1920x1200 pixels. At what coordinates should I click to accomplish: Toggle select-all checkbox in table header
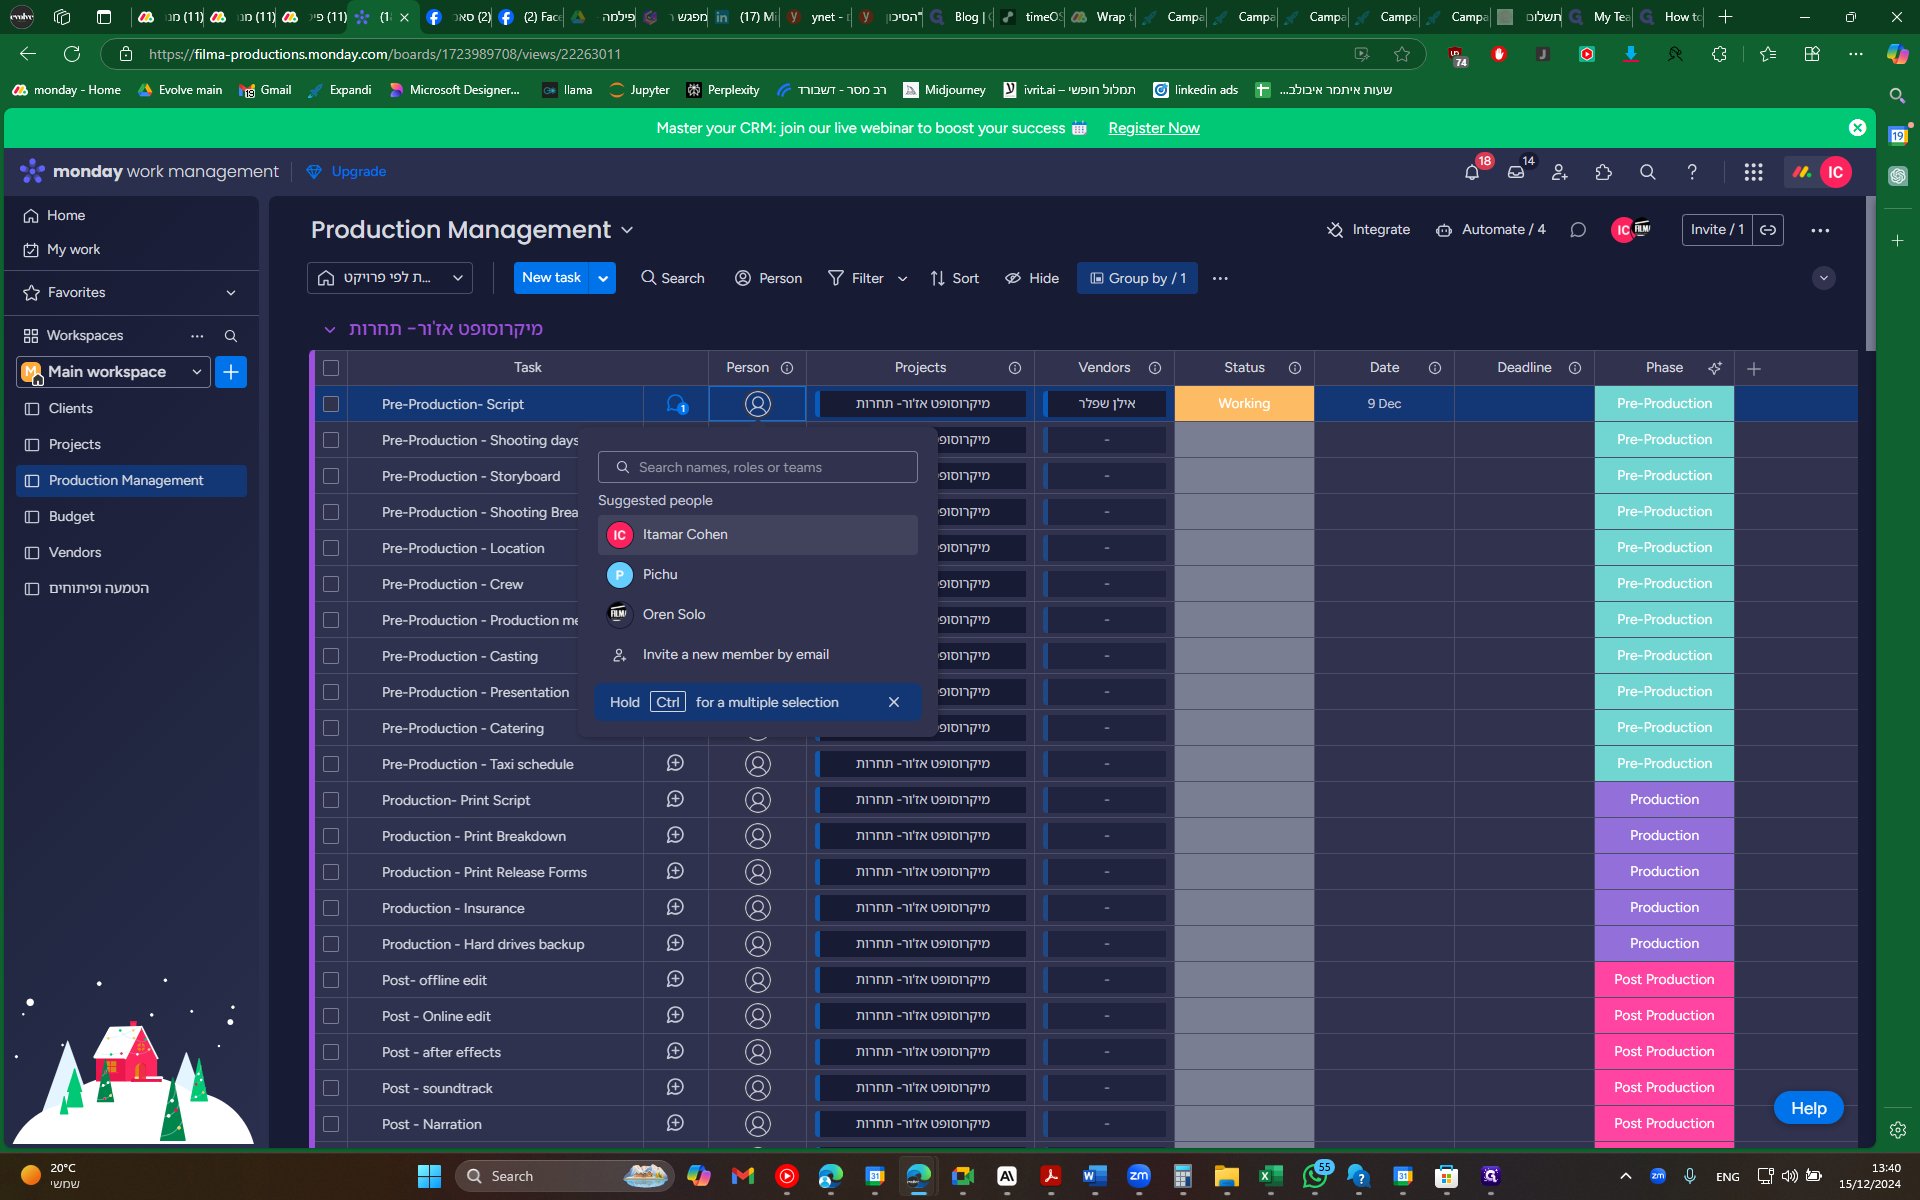331,368
